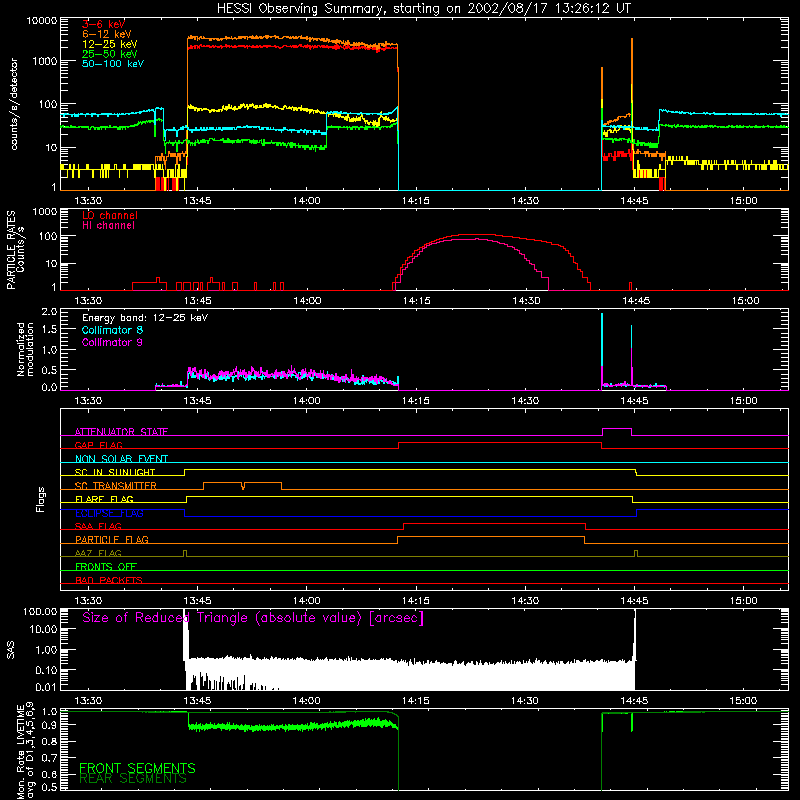Click the bright green FRONT SEGMENTS label
Viewport: 800px width, 800px height.
tap(137, 768)
